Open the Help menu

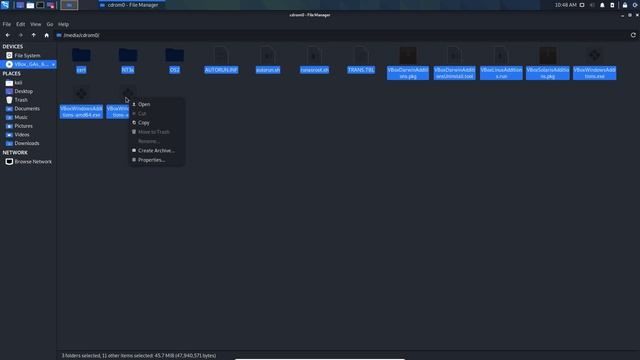[x=63, y=24]
